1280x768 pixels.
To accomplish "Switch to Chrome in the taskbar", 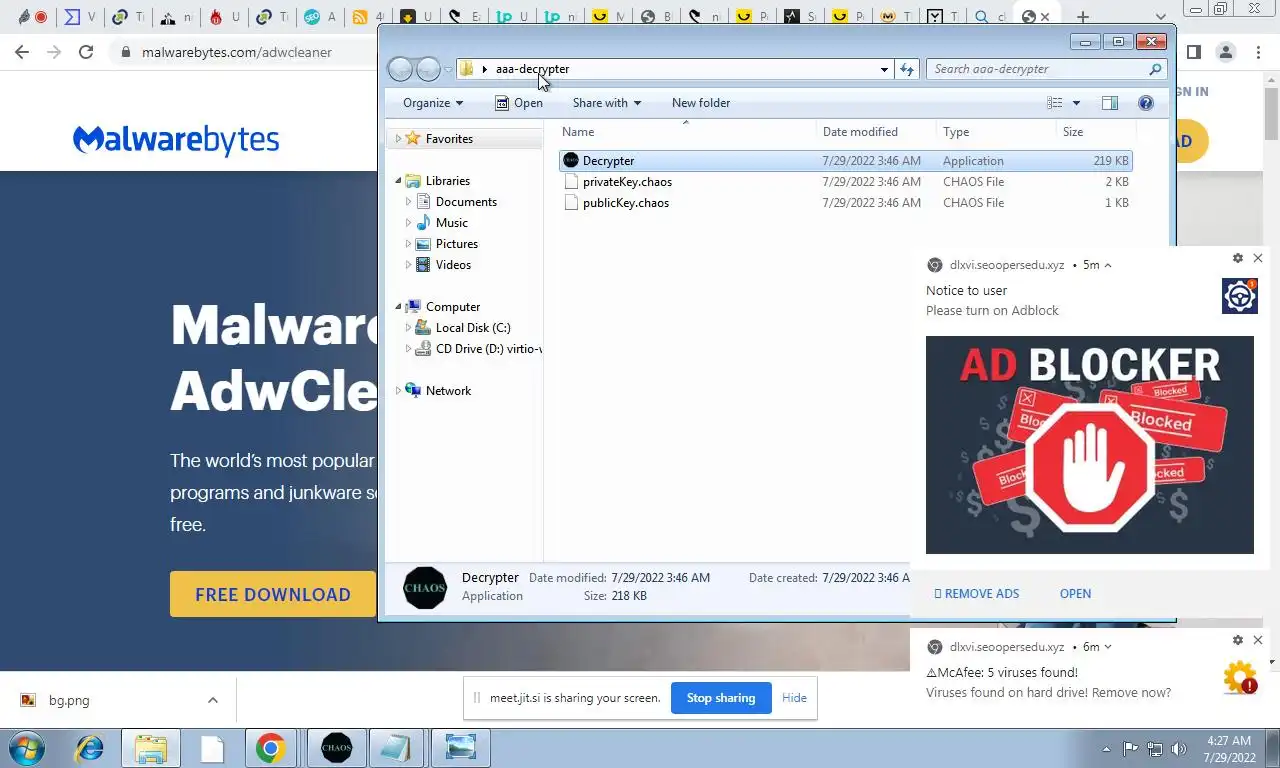I will coord(270,748).
